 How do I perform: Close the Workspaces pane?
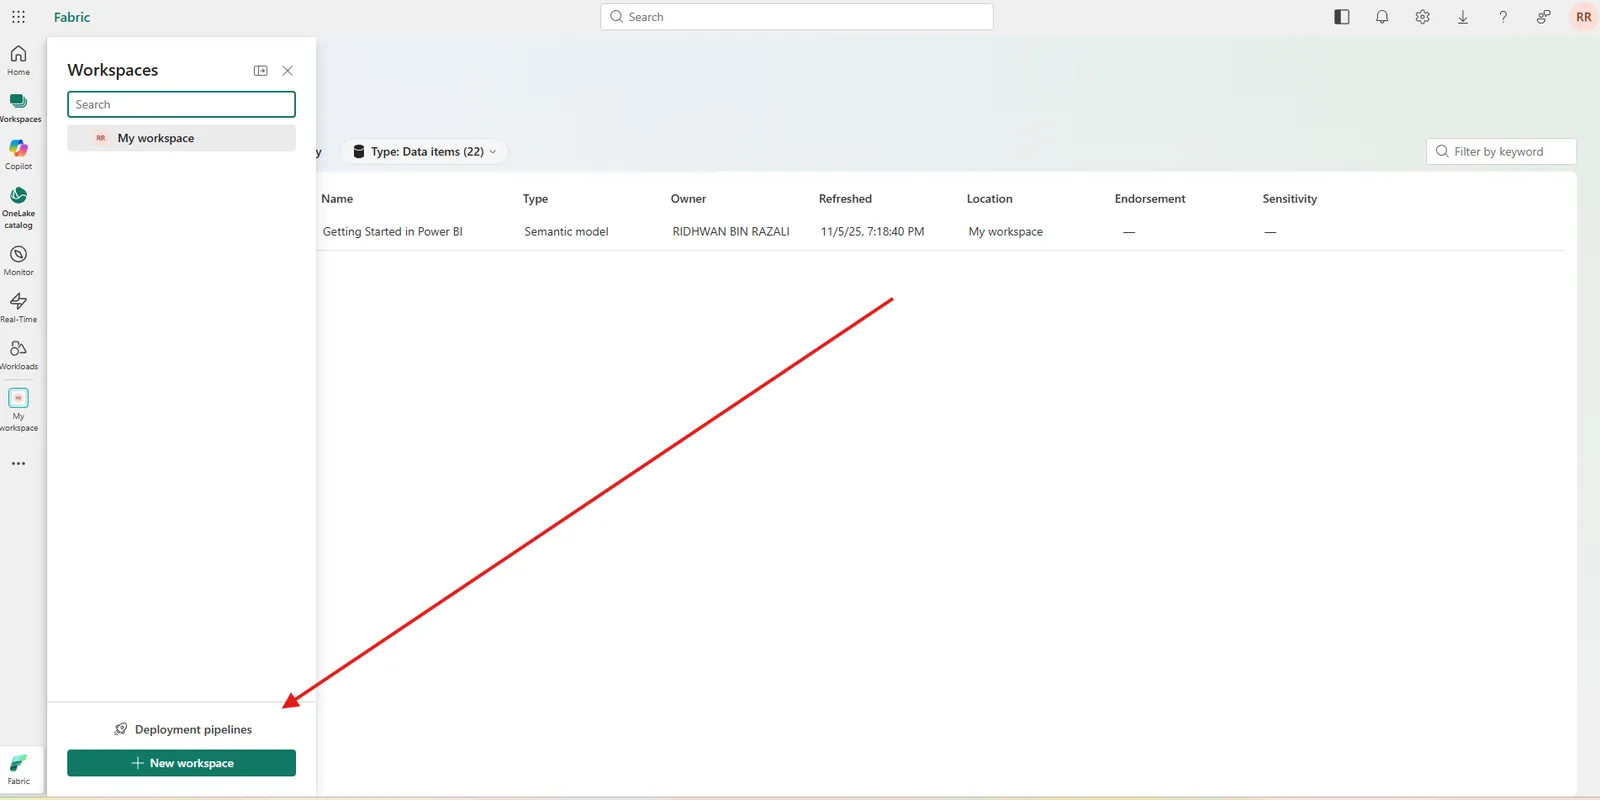pyautogui.click(x=287, y=70)
